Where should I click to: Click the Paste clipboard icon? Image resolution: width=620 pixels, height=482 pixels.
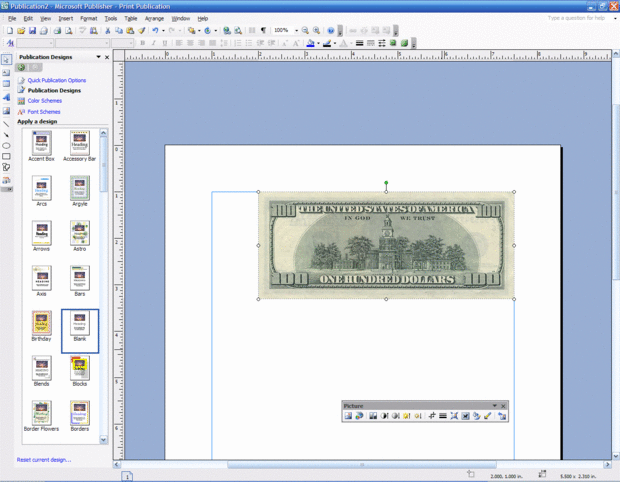click(x=130, y=30)
